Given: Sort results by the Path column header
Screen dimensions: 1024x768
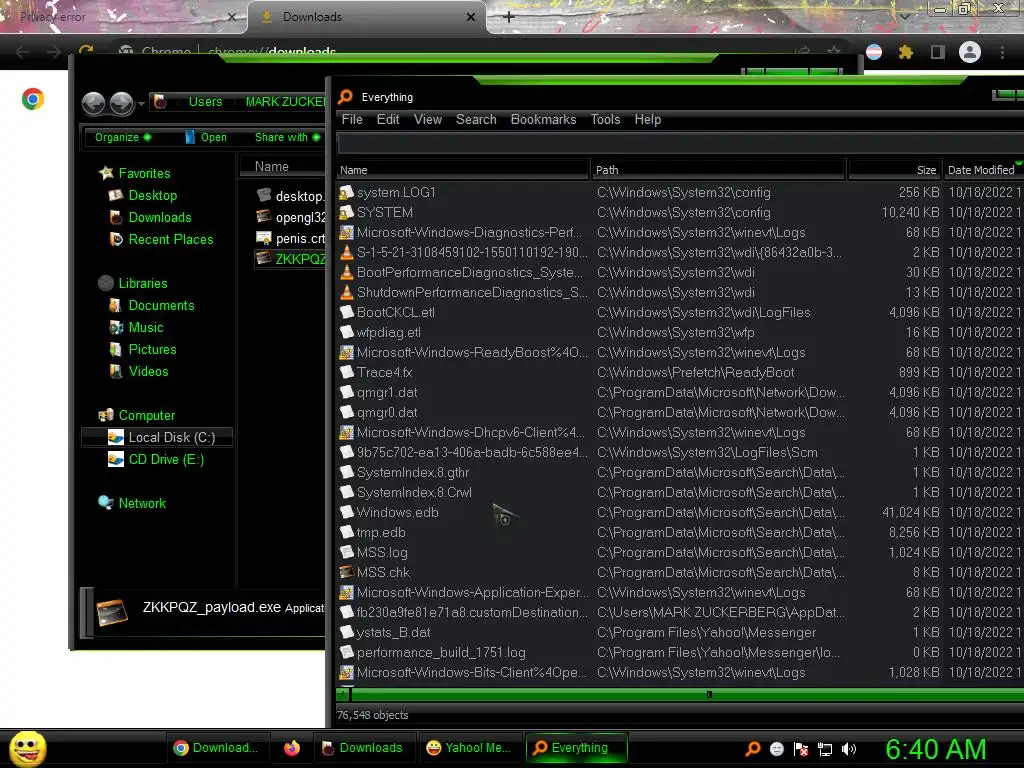Looking at the screenshot, I should [x=718, y=170].
